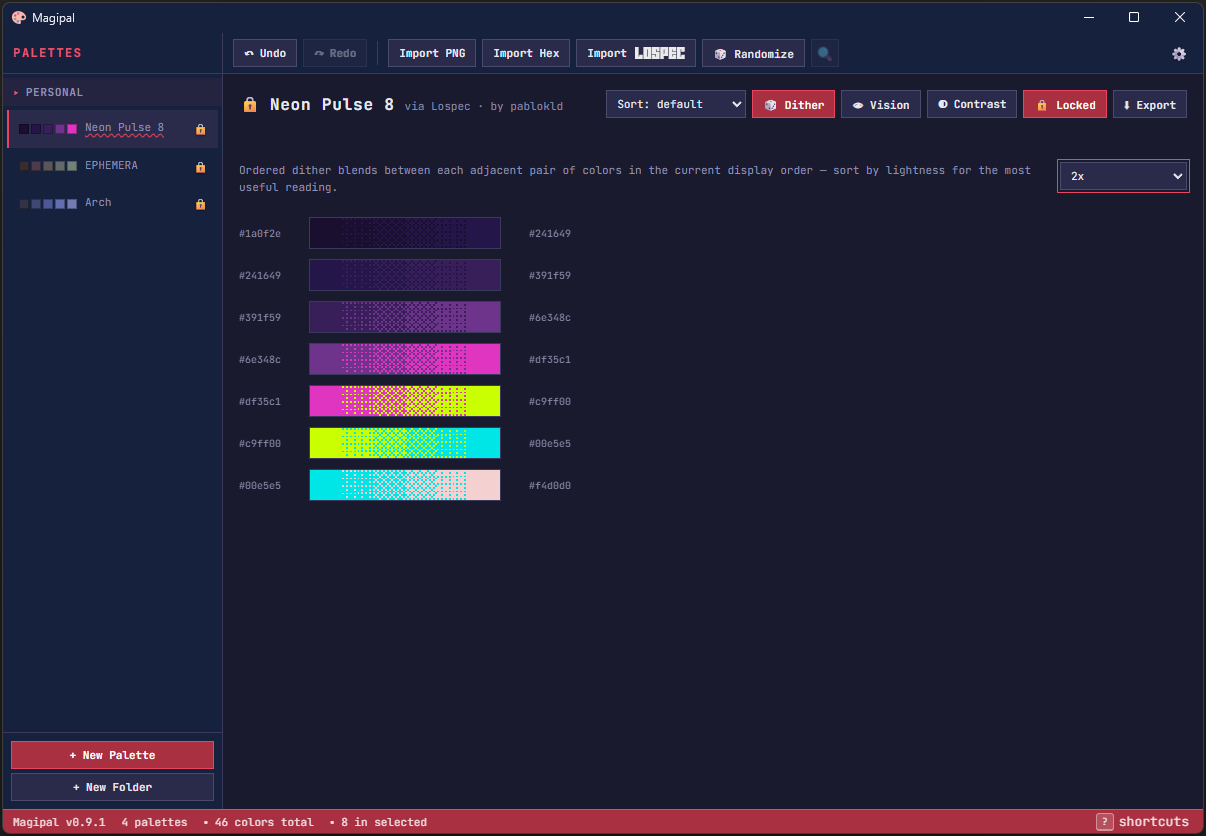Click dither strip from #6e348c to #df35c1
This screenshot has height=836, width=1206.
[x=405, y=359]
